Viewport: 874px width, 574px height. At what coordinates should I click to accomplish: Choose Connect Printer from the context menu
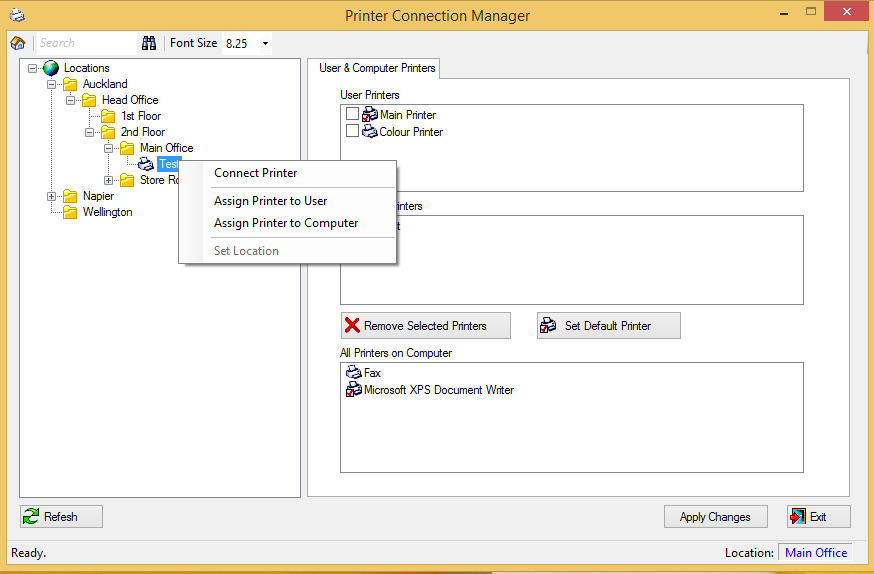click(255, 173)
